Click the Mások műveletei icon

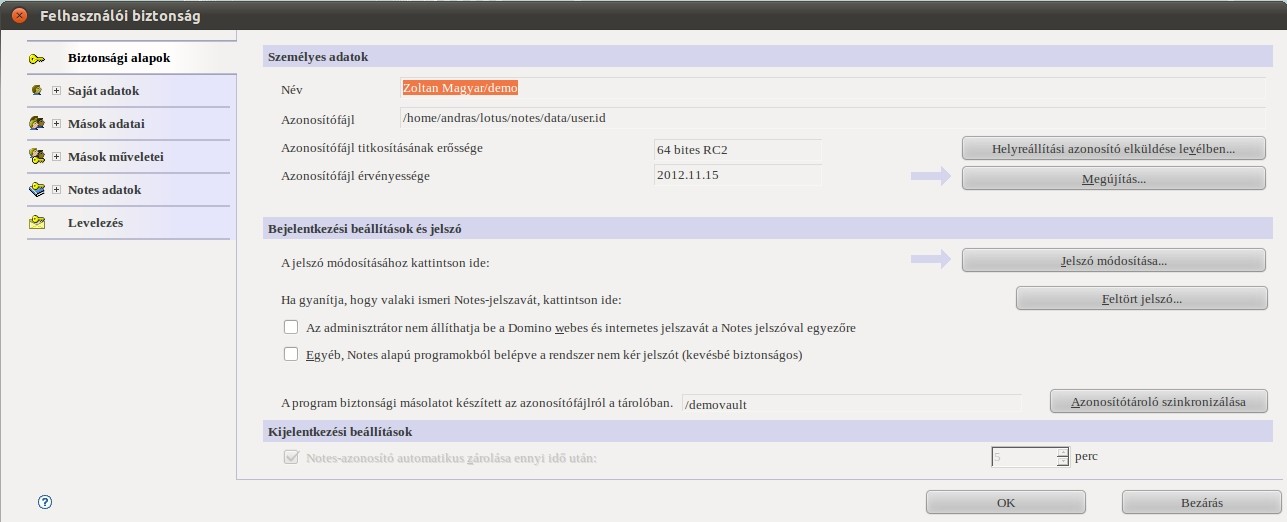(37, 157)
